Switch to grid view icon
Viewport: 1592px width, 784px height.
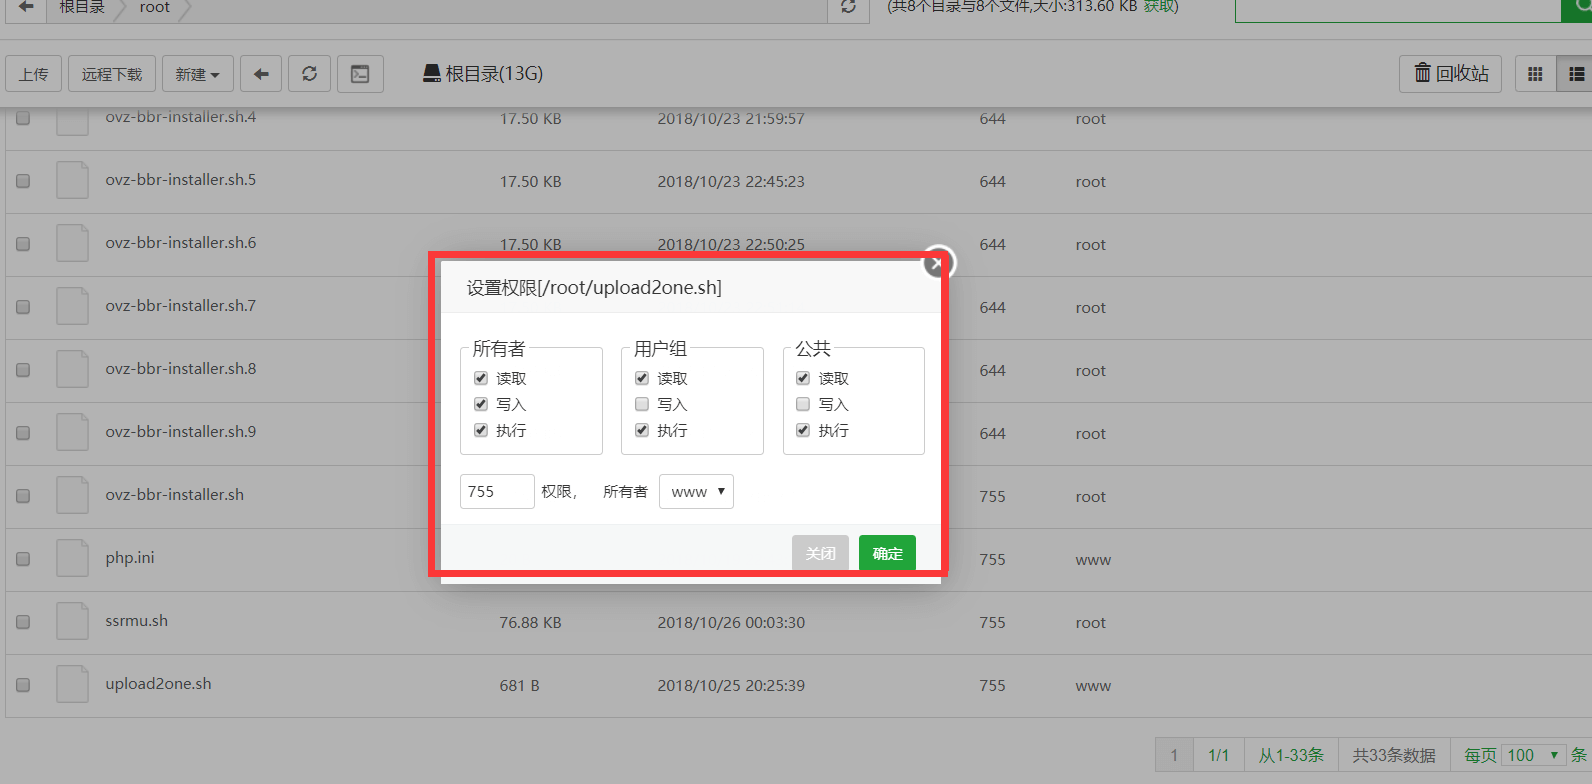[x=1535, y=74]
